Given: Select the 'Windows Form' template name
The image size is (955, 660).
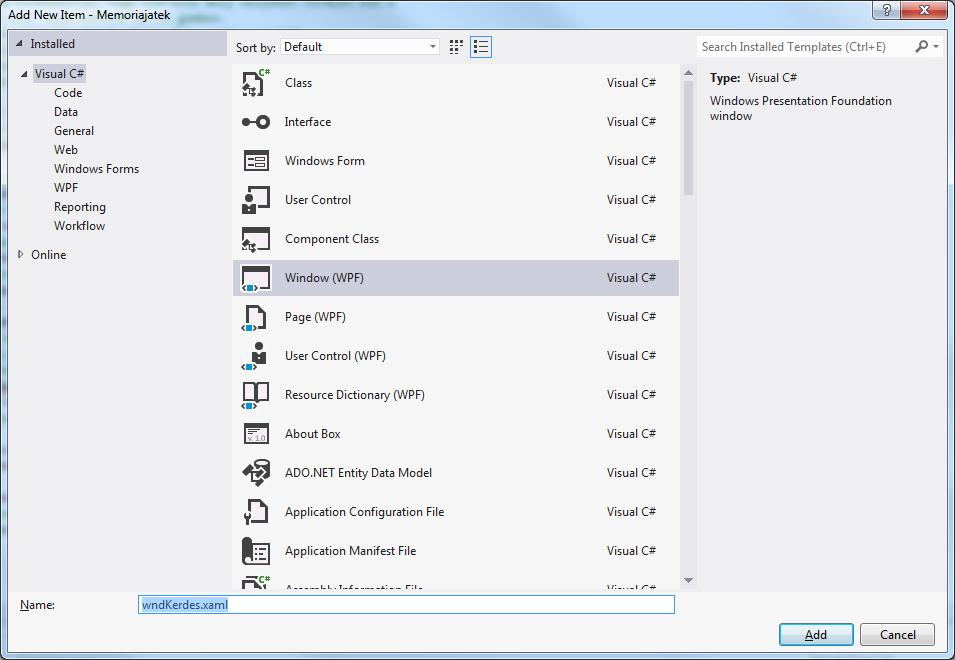Looking at the screenshot, I should 325,161.
